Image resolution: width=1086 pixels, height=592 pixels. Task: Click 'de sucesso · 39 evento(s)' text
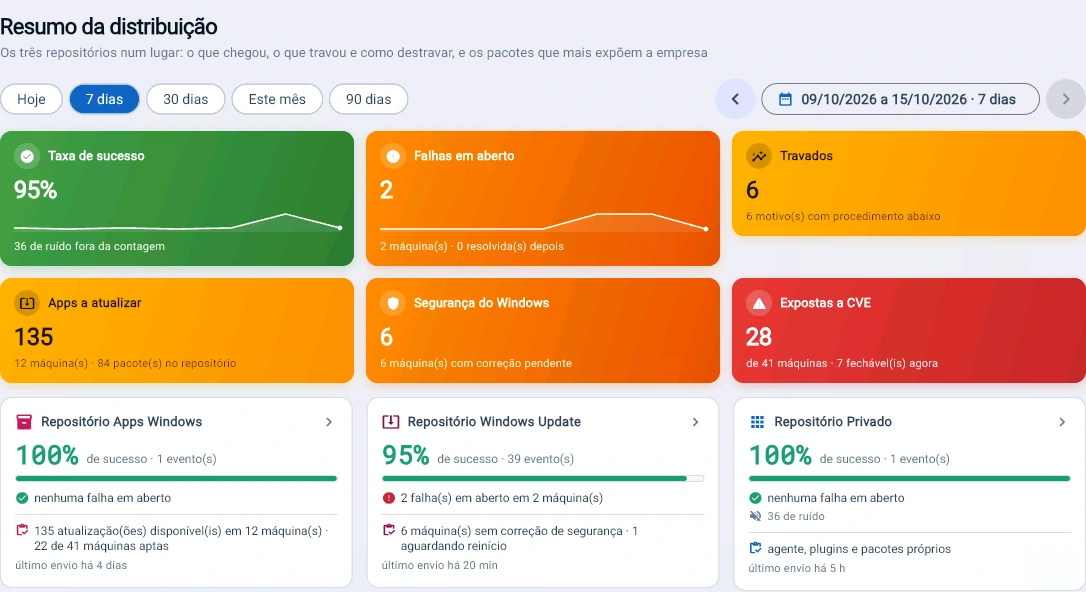(506, 458)
